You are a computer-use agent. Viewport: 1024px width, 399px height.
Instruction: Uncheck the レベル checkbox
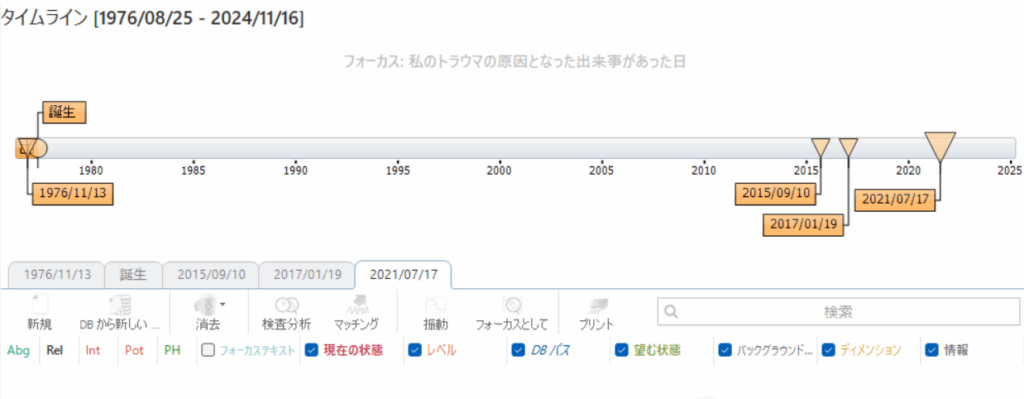point(415,351)
